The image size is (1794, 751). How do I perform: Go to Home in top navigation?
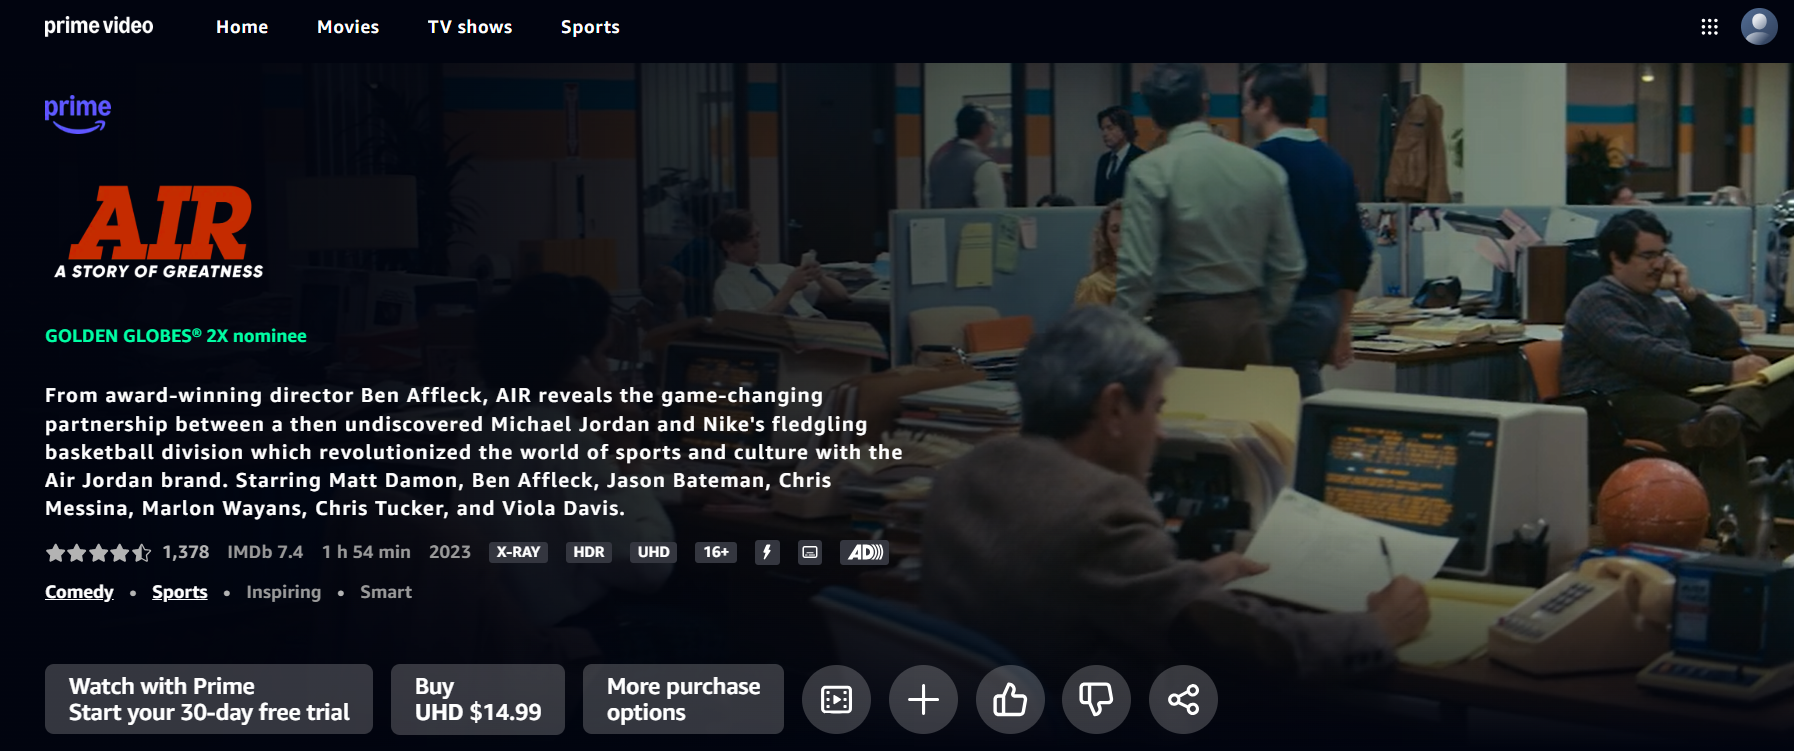242,27
